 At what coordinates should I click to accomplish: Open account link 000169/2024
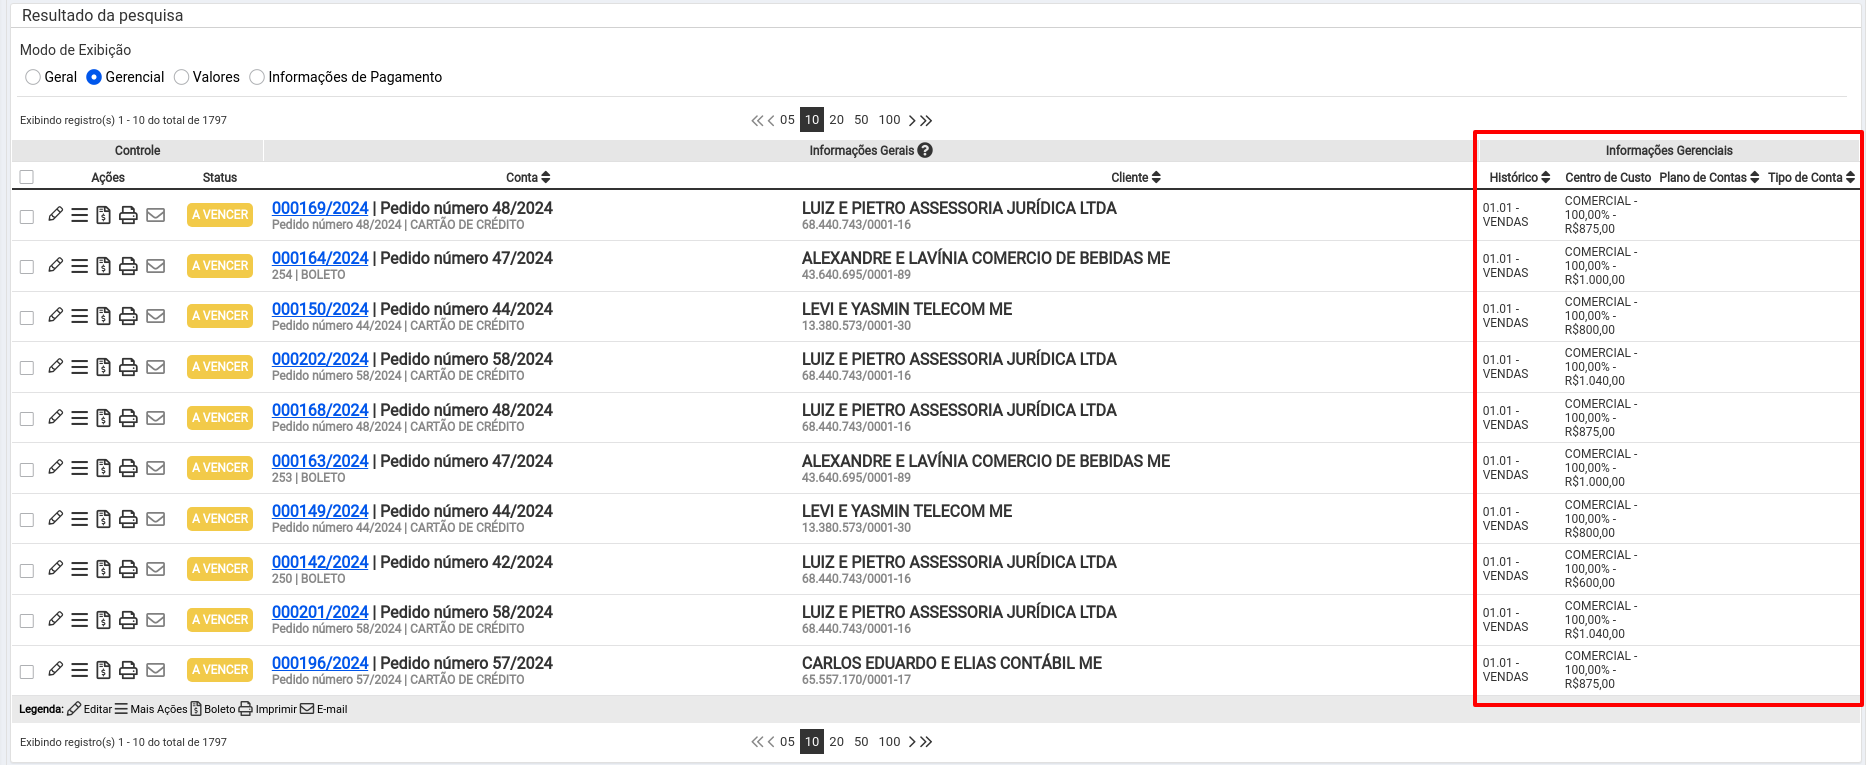(x=320, y=208)
